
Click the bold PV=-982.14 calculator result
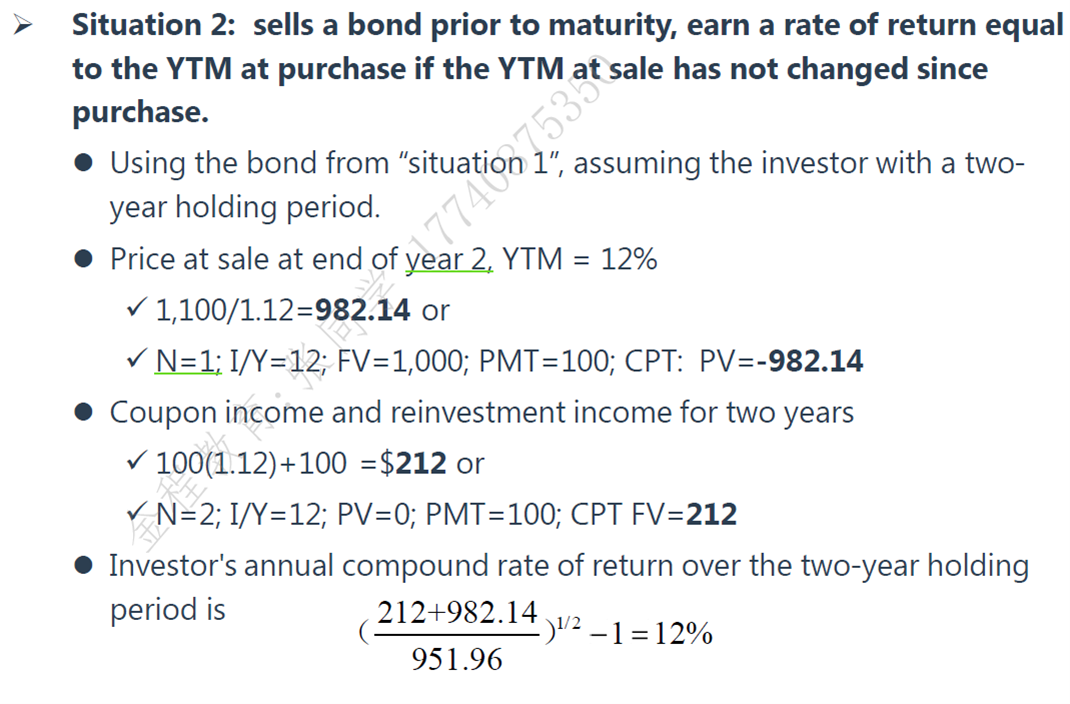click(781, 362)
